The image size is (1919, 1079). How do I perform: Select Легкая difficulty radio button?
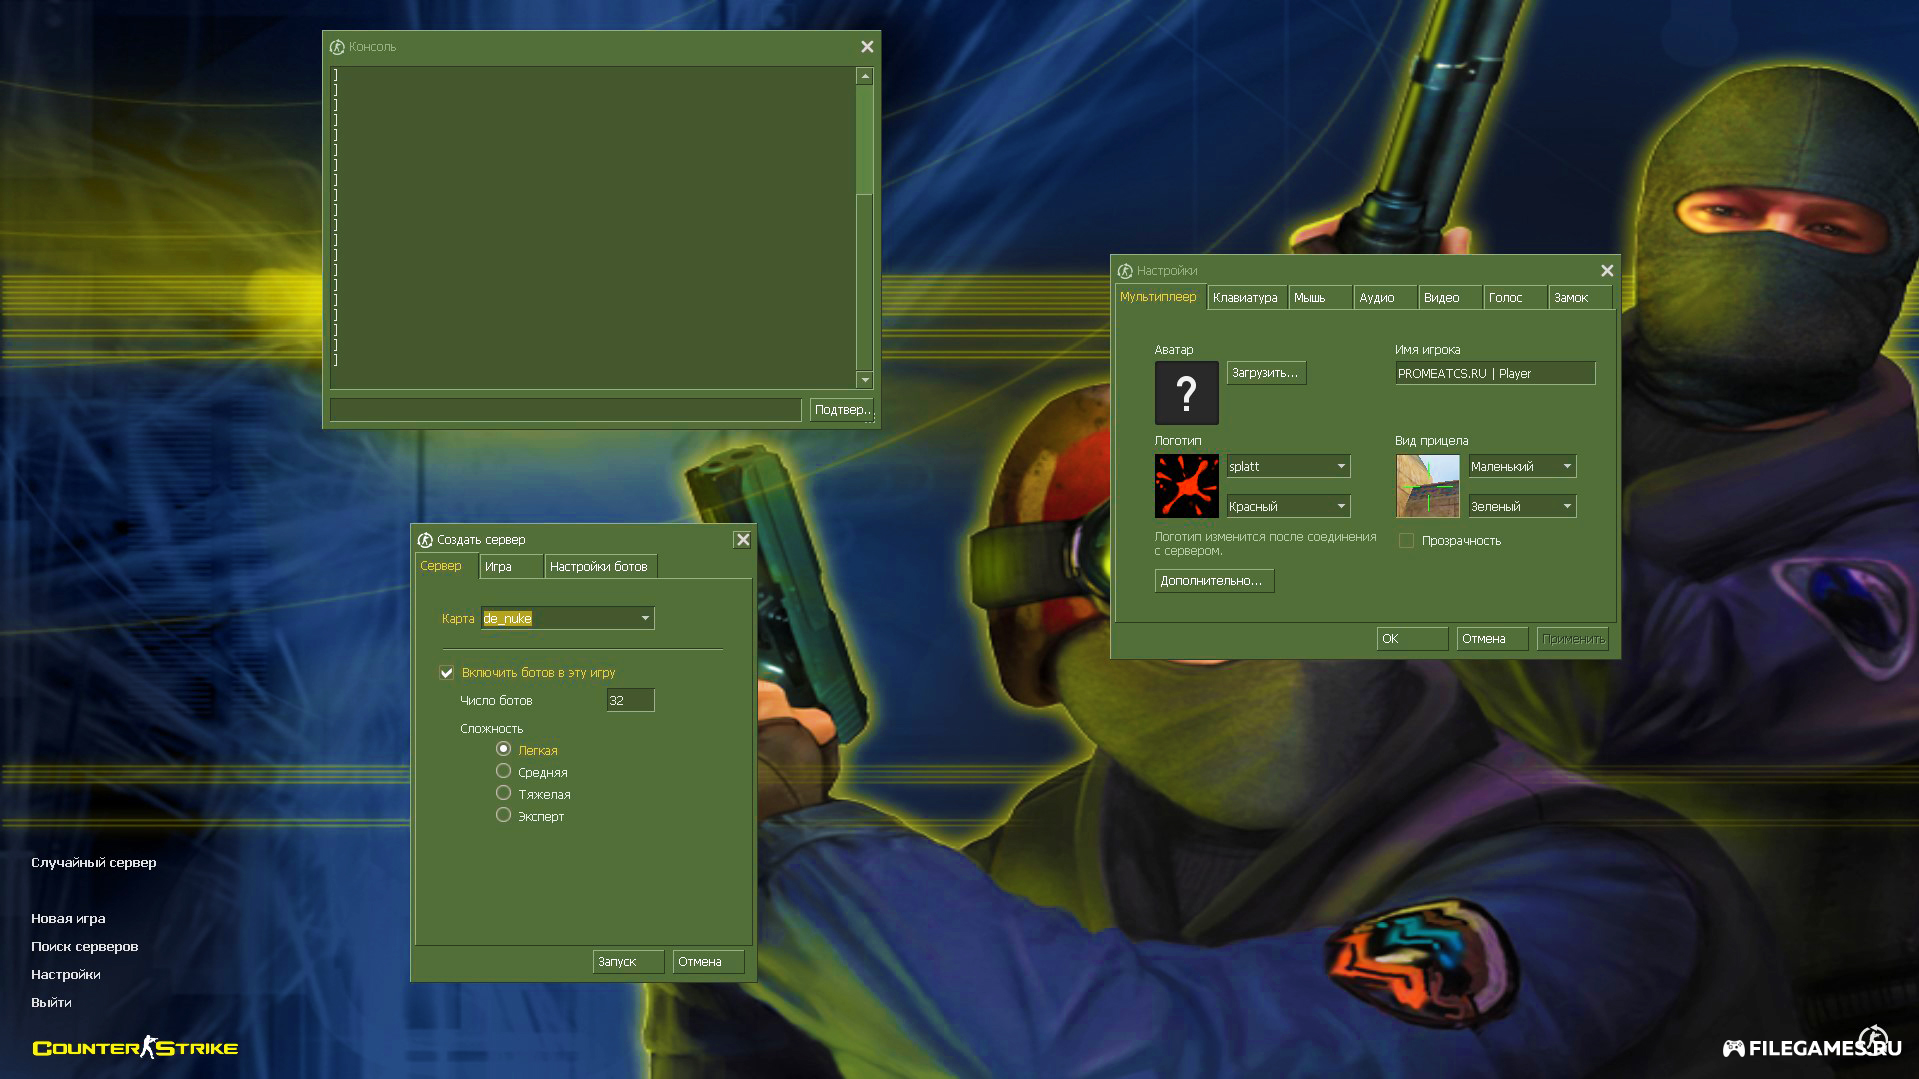[x=503, y=749]
